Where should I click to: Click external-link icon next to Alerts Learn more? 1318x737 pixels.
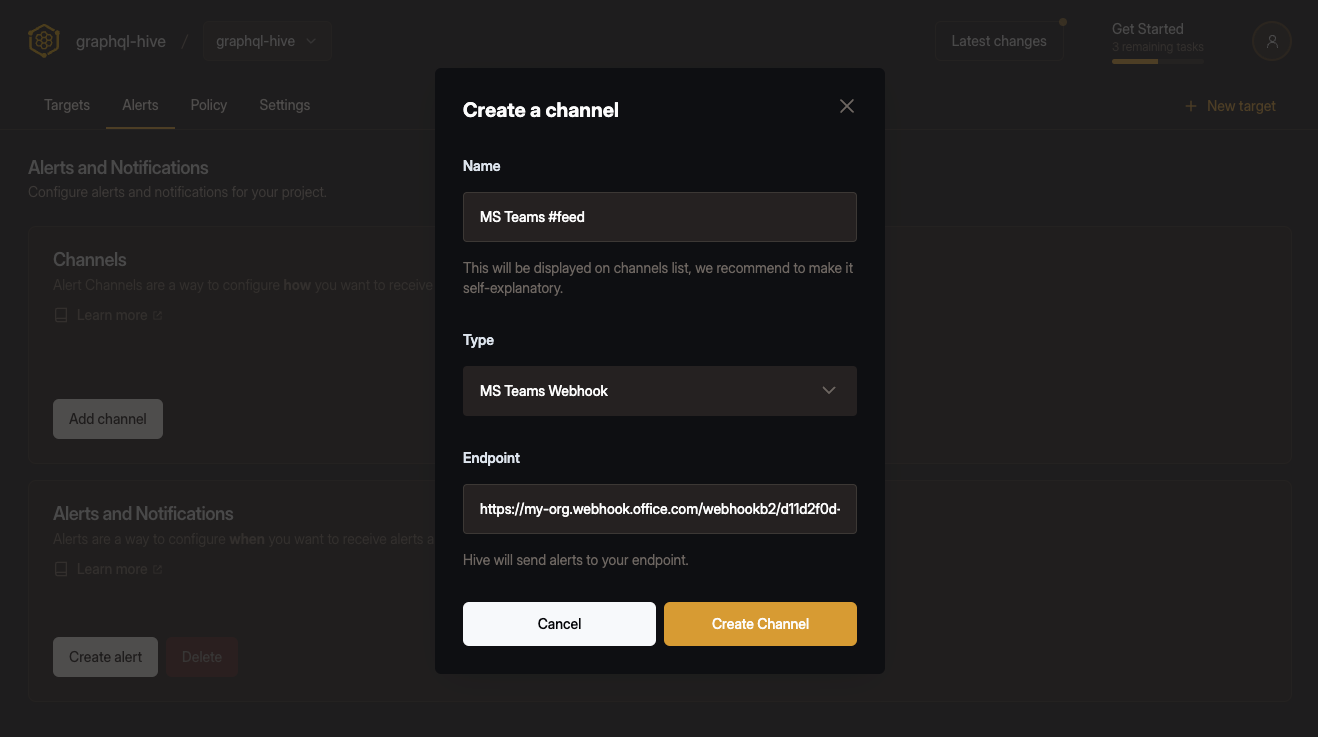[157, 568]
